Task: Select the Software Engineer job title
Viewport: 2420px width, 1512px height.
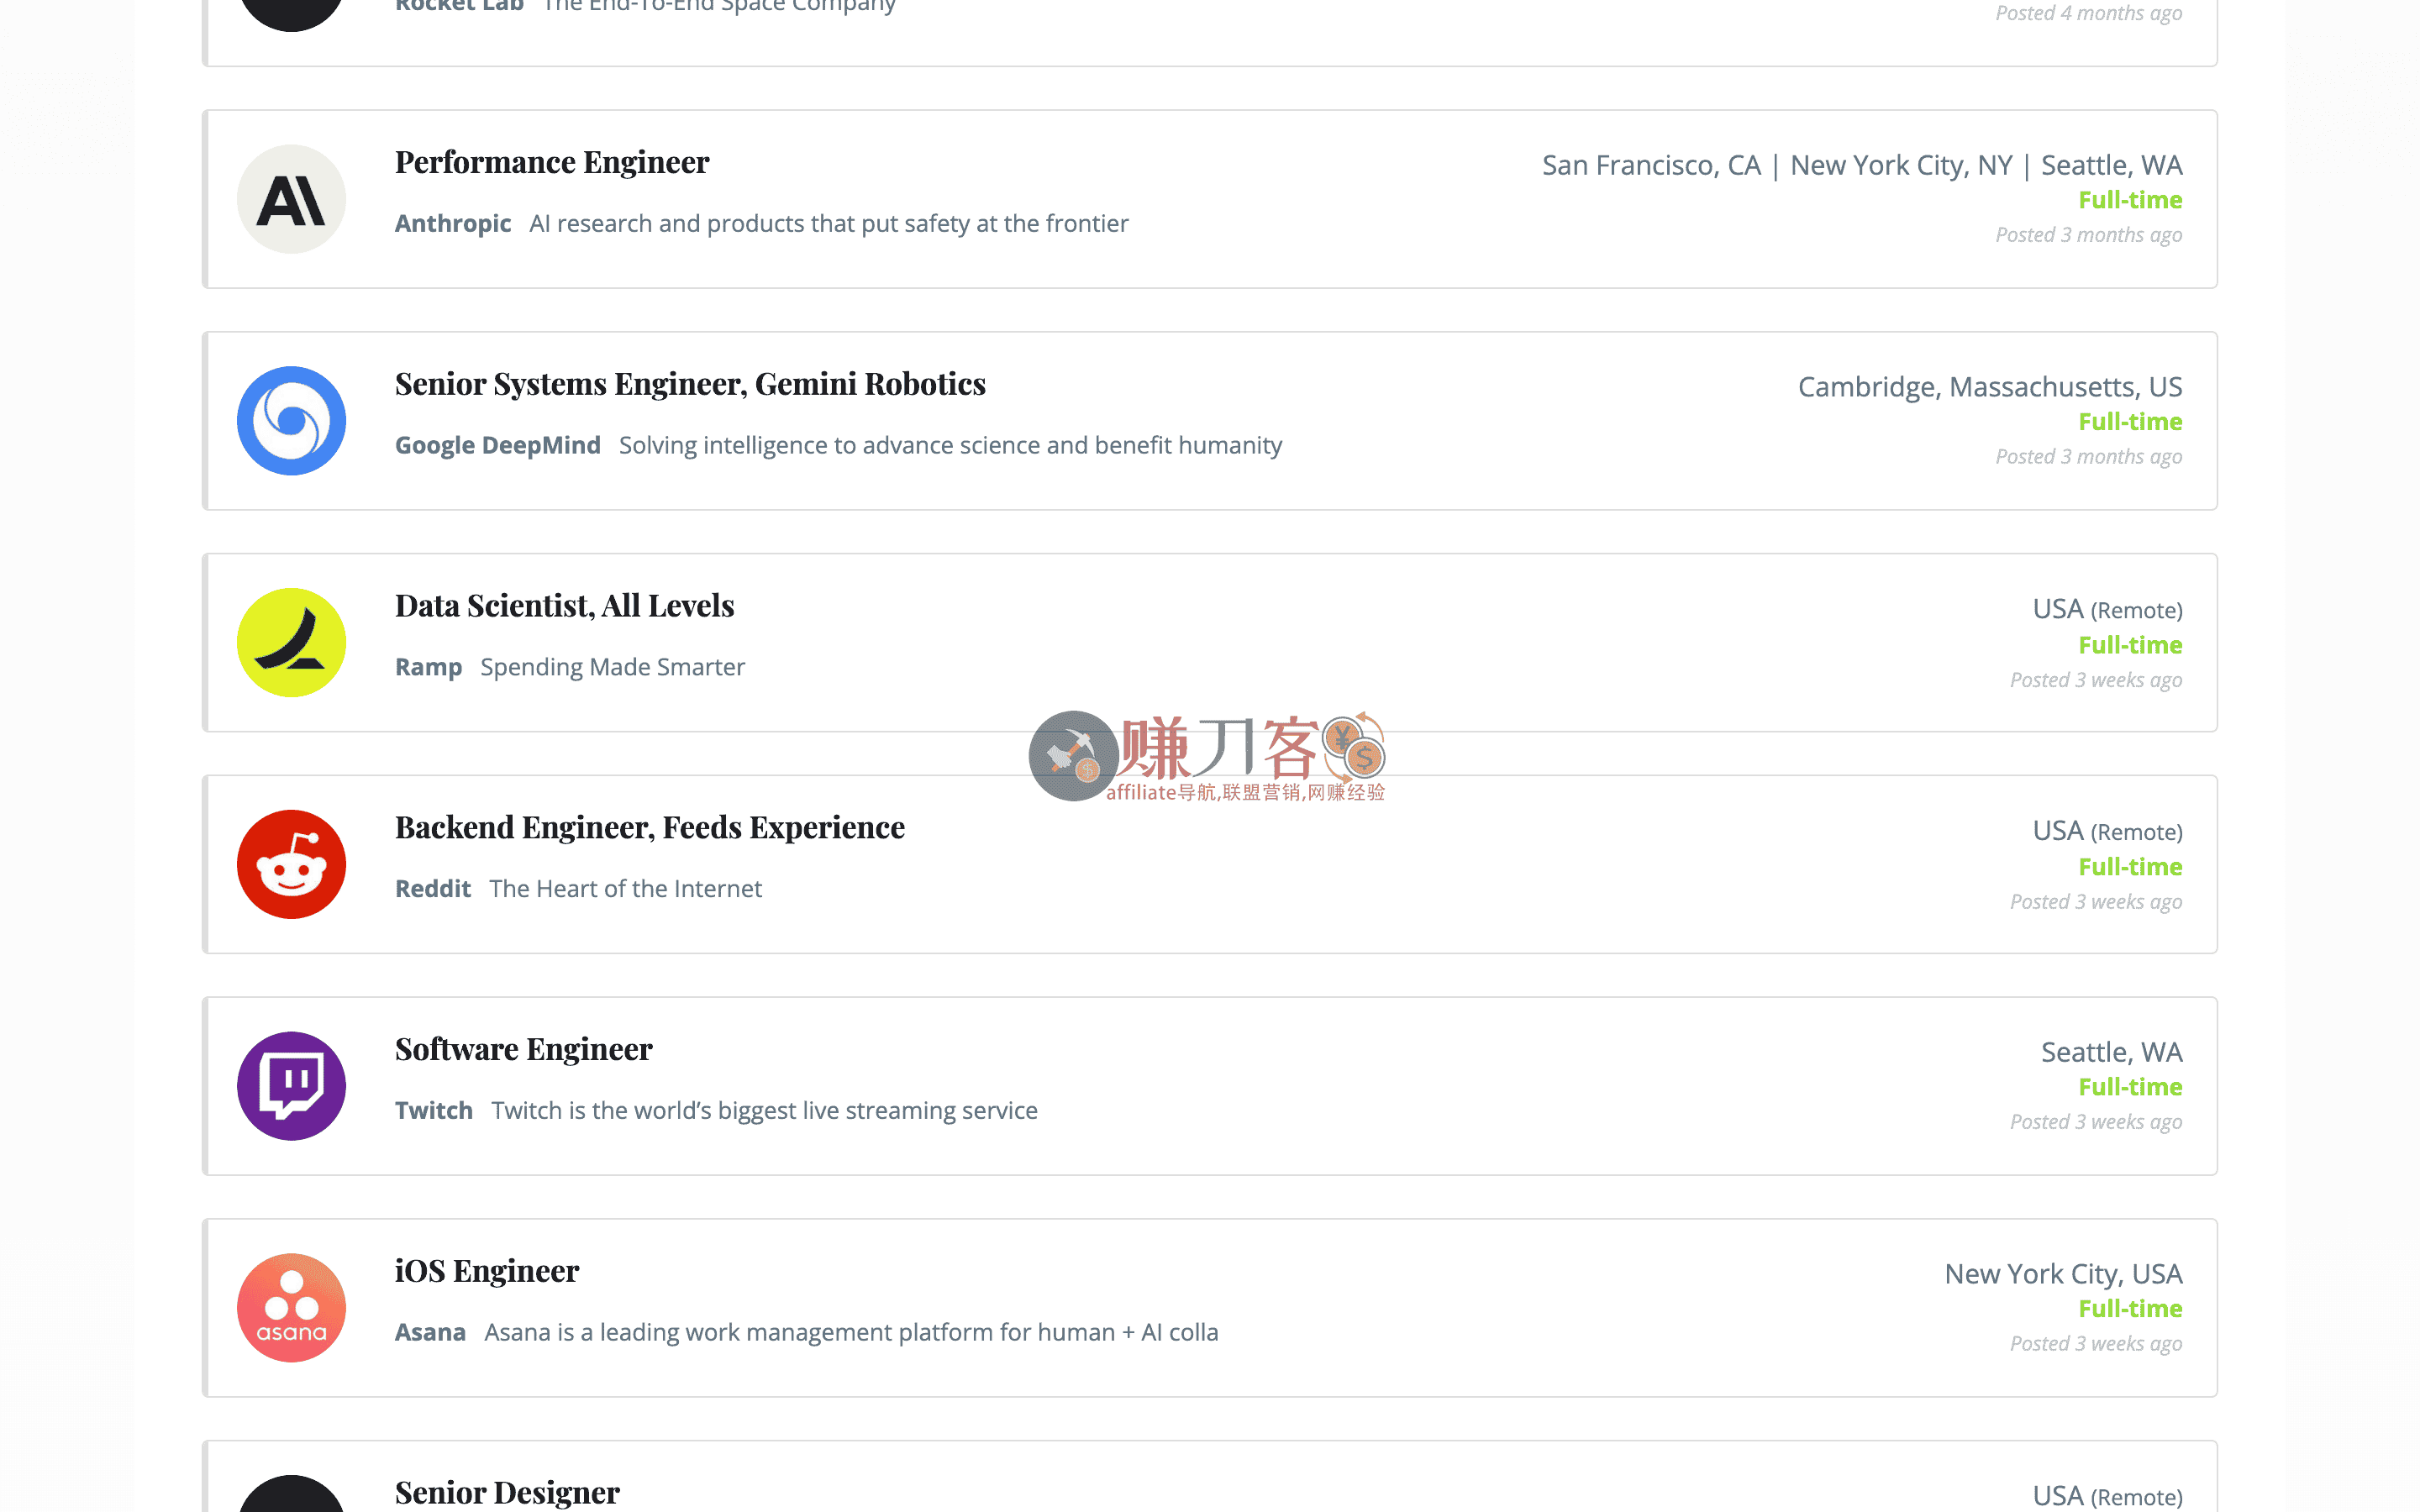Action: pyautogui.click(x=523, y=1049)
